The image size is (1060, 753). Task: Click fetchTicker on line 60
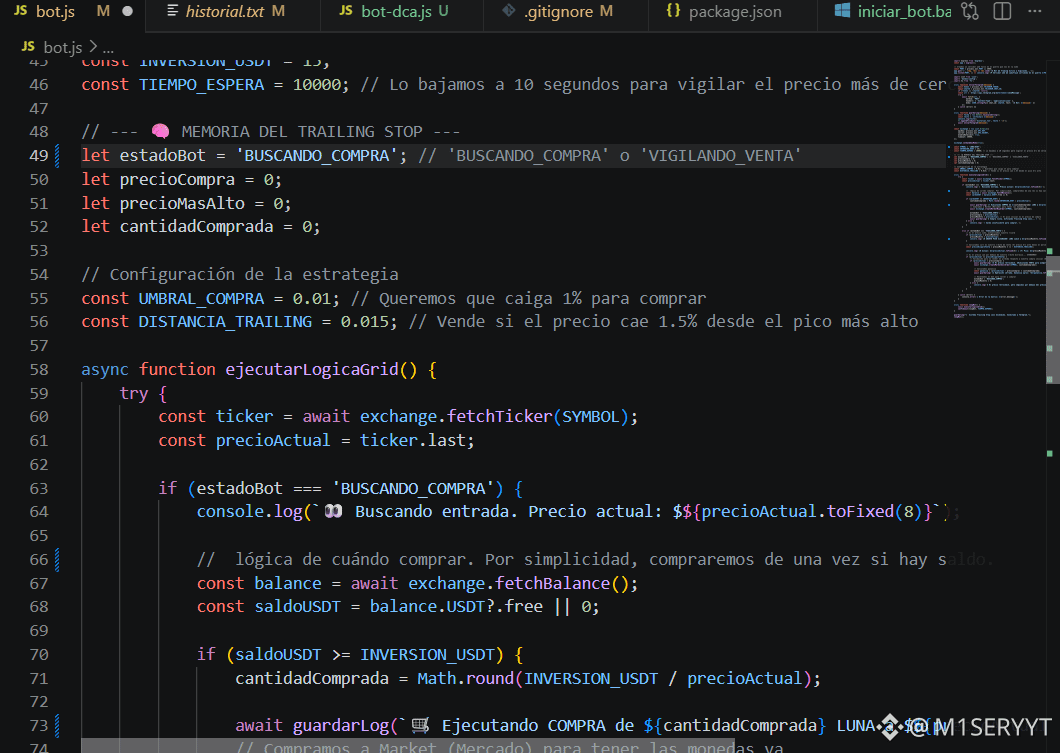click(x=499, y=416)
